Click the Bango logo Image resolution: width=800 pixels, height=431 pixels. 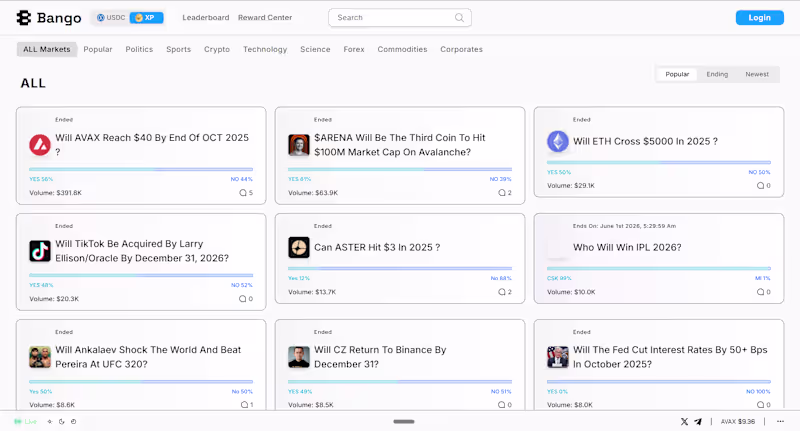(x=48, y=18)
